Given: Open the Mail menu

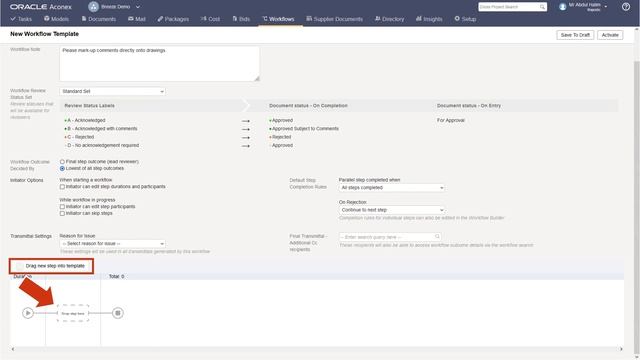Looking at the screenshot, I should tap(137, 19).
